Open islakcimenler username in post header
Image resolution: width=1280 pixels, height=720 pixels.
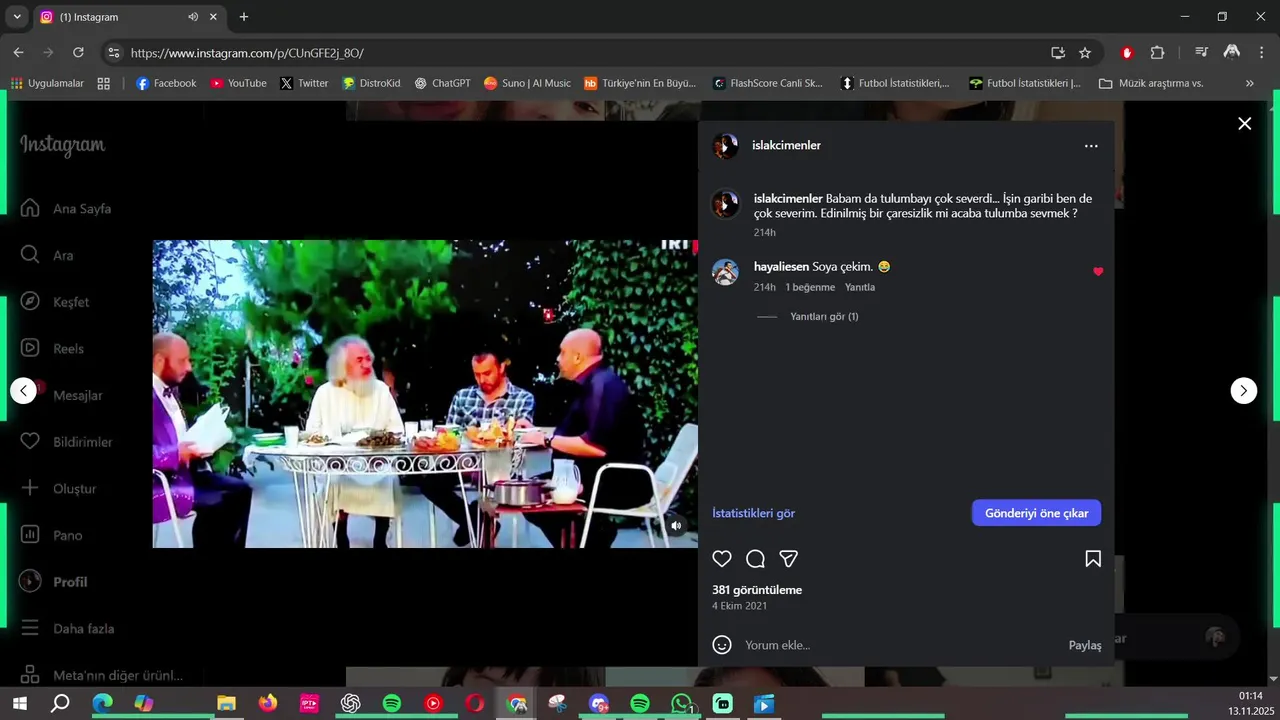(x=786, y=146)
